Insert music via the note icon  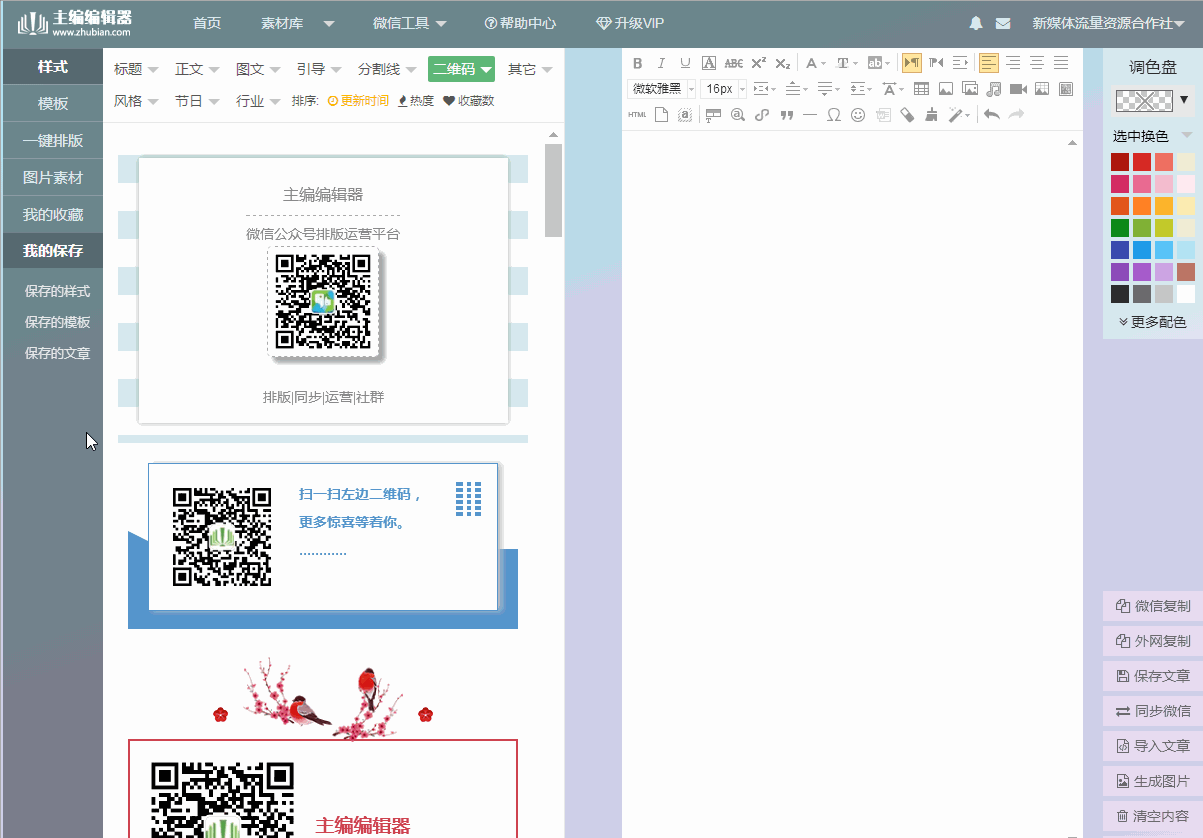click(993, 89)
